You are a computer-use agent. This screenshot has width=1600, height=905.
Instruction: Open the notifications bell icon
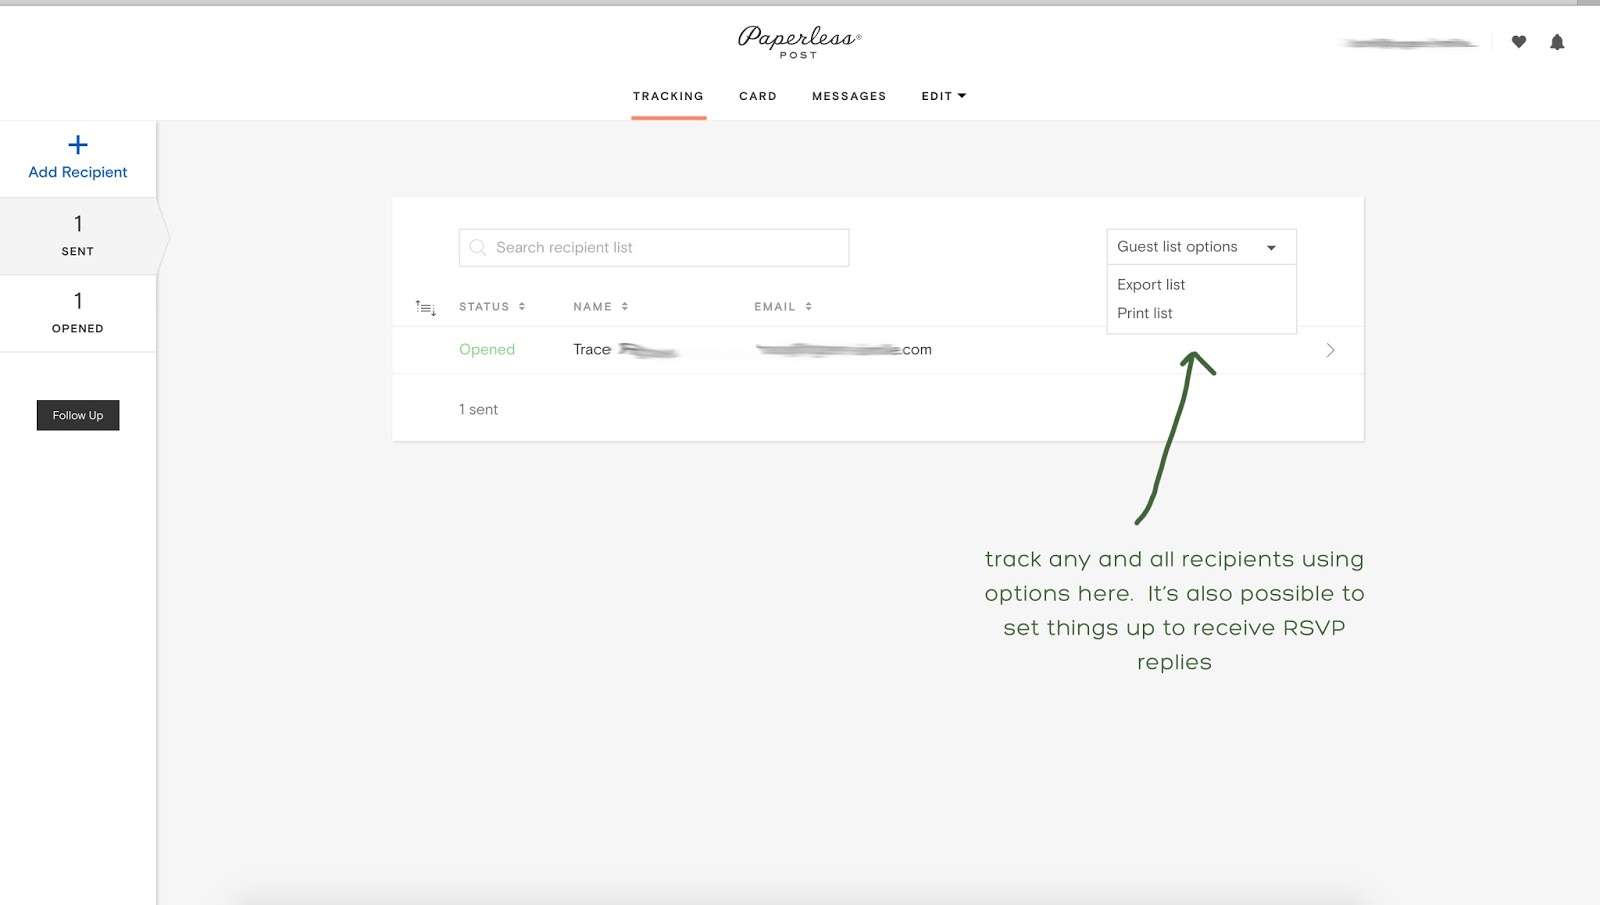click(1557, 42)
